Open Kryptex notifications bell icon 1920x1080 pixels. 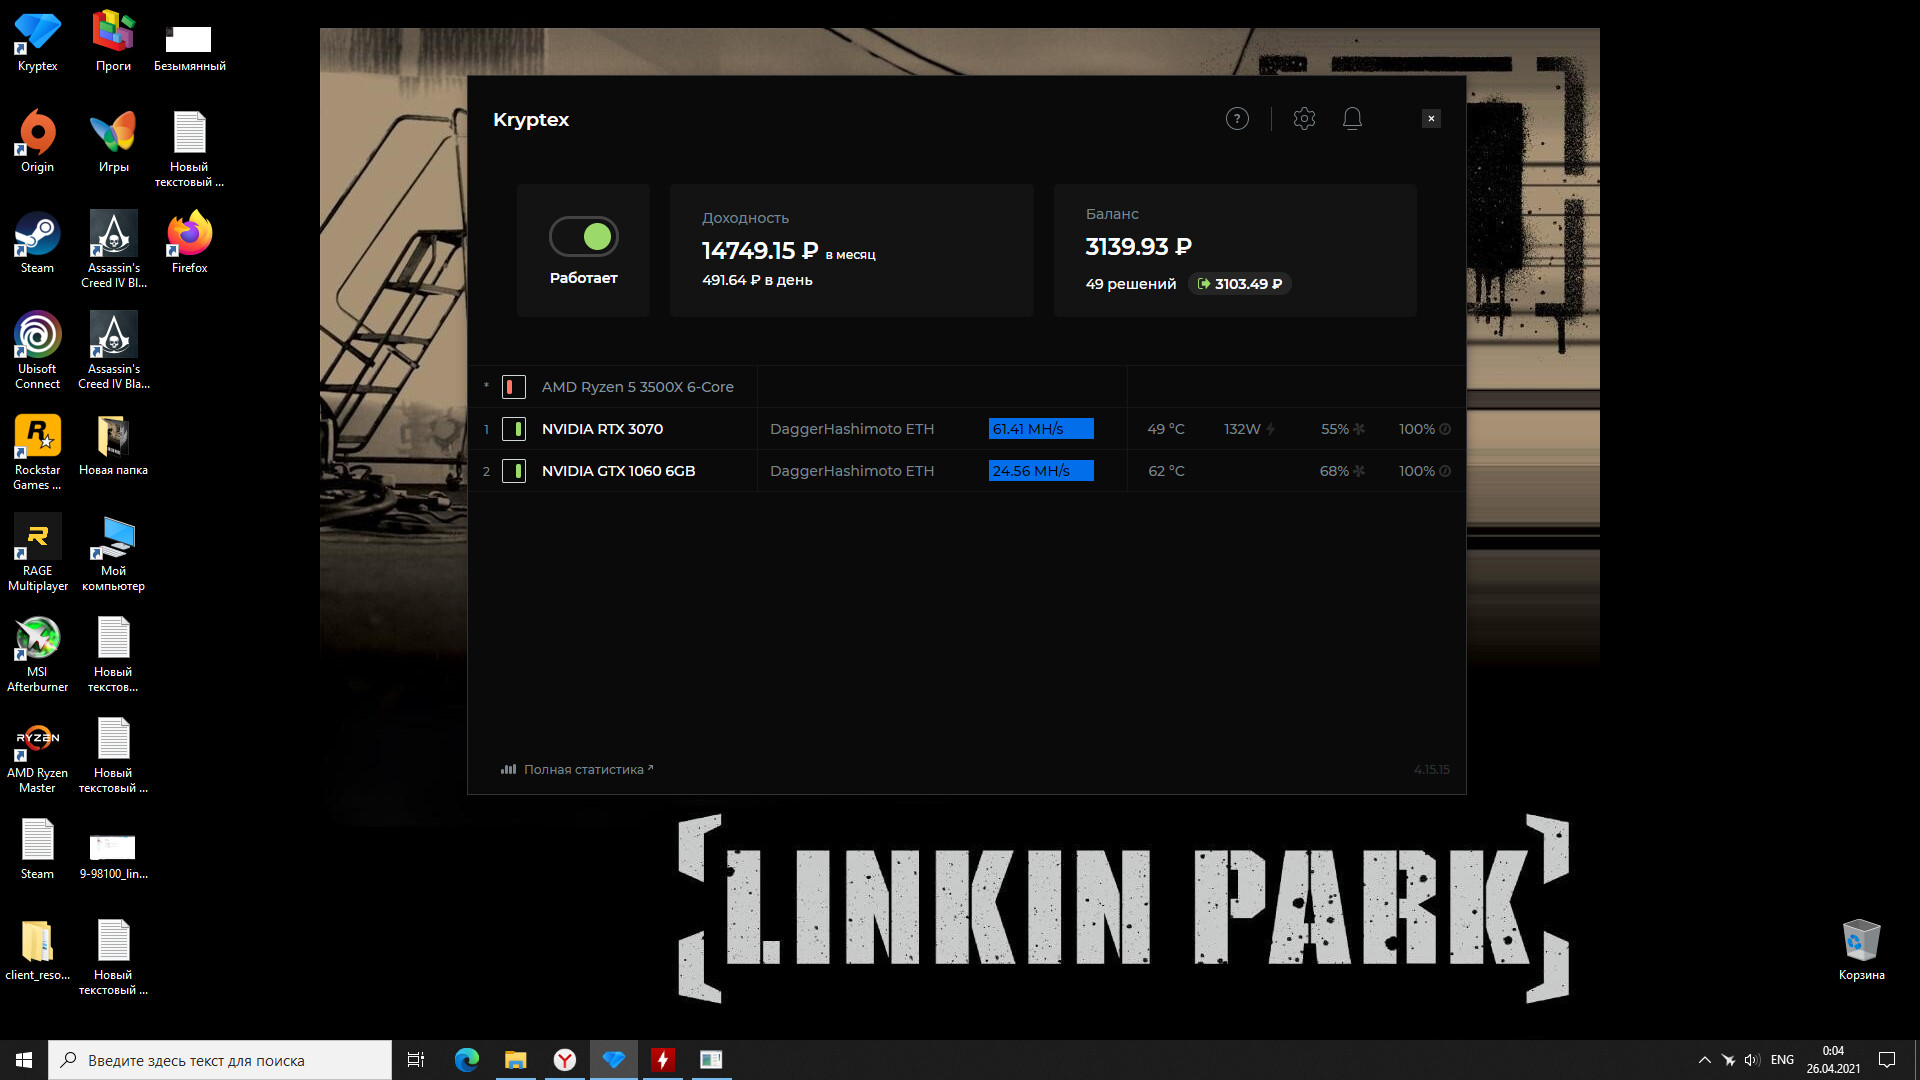click(1352, 119)
